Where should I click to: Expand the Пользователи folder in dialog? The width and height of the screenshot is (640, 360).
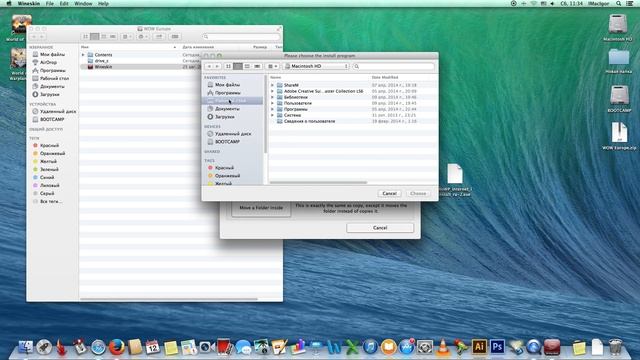[x=272, y=103]
